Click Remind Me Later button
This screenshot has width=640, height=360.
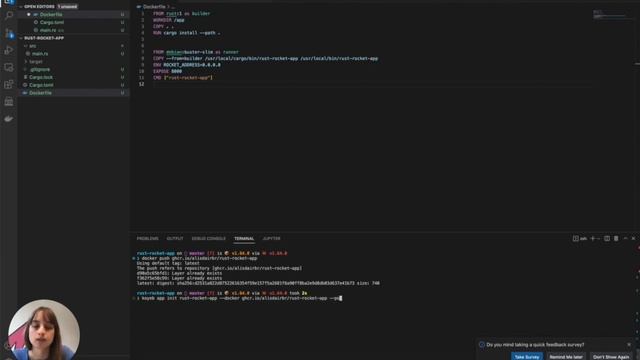(566, 357)
